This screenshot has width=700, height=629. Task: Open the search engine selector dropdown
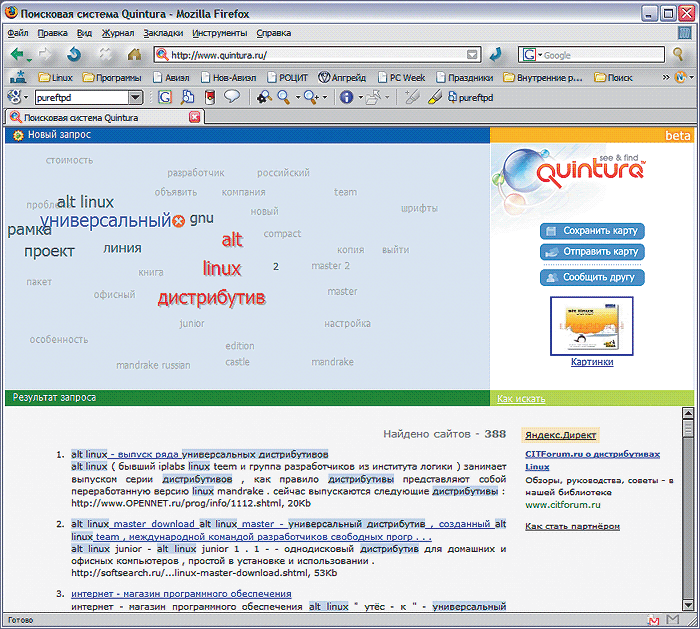coord(540,55)
